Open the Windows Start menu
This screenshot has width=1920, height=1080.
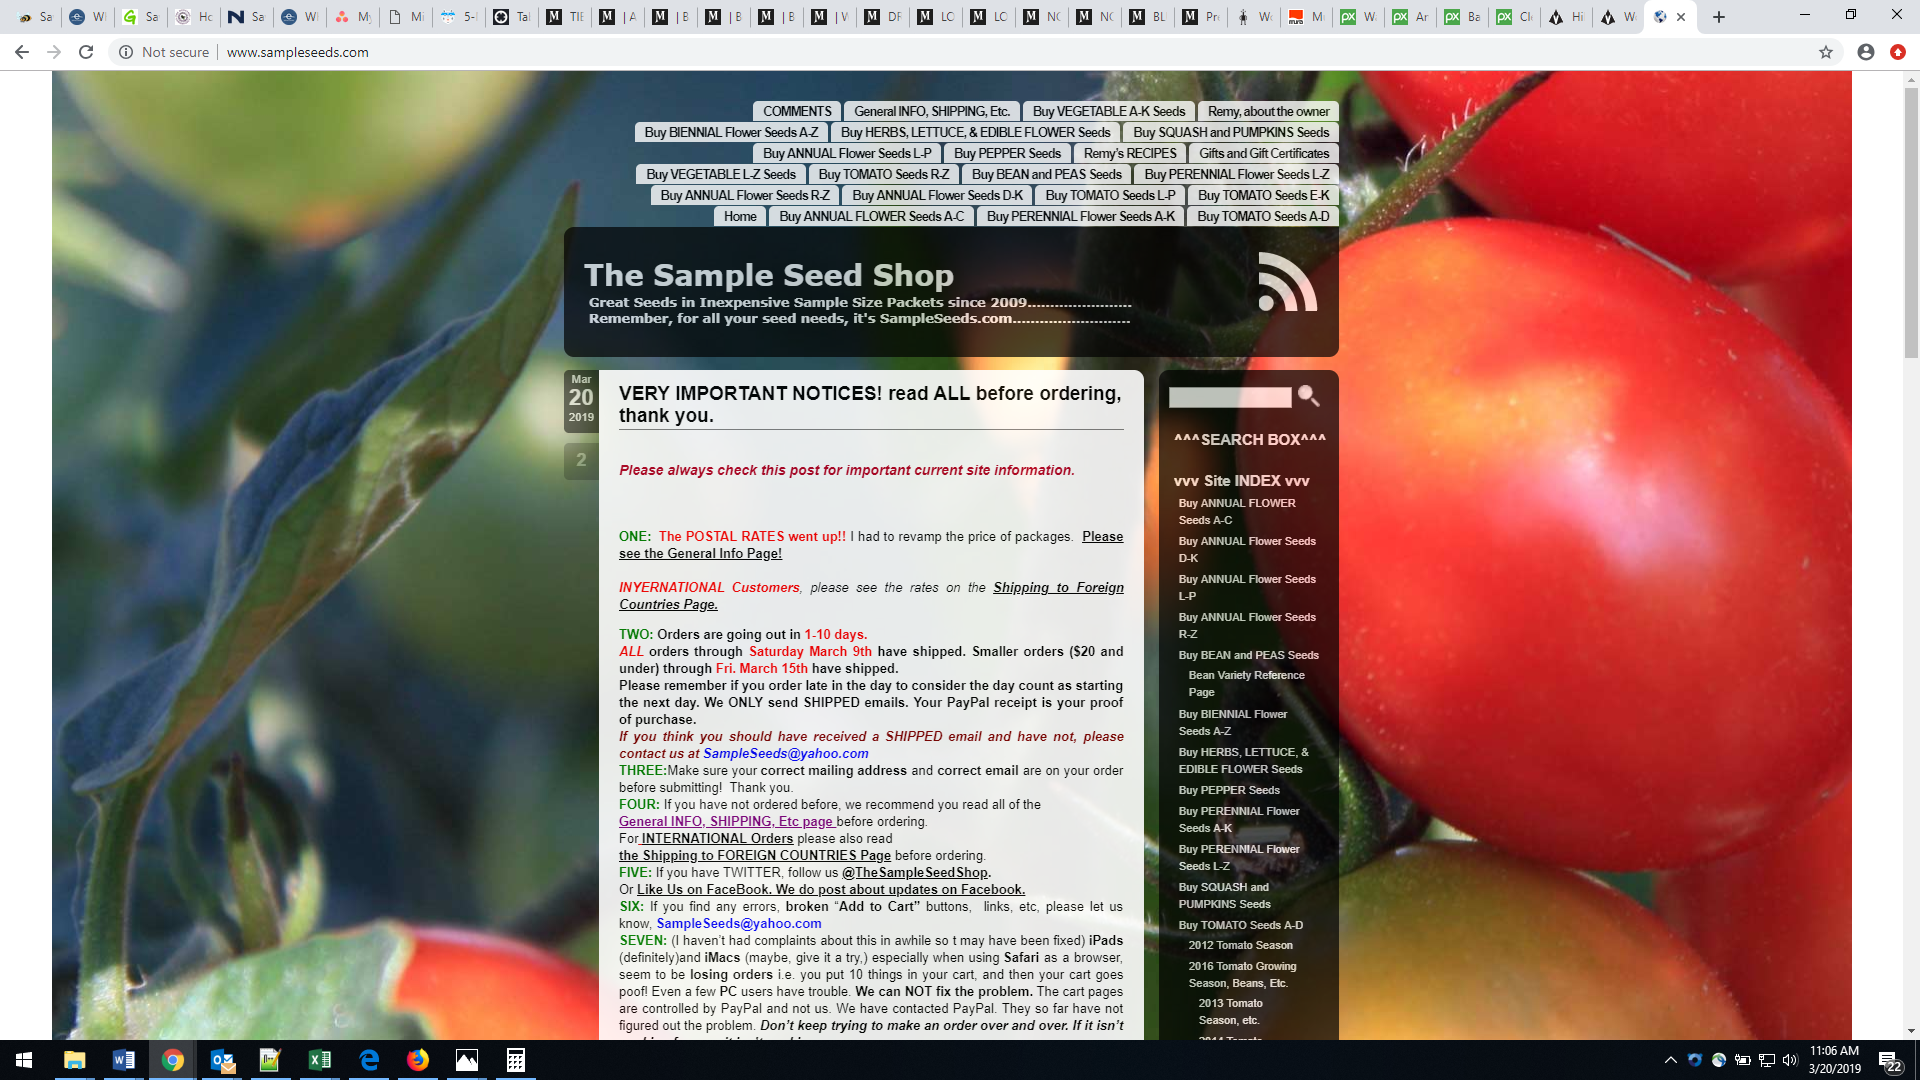coord(24,1060)
